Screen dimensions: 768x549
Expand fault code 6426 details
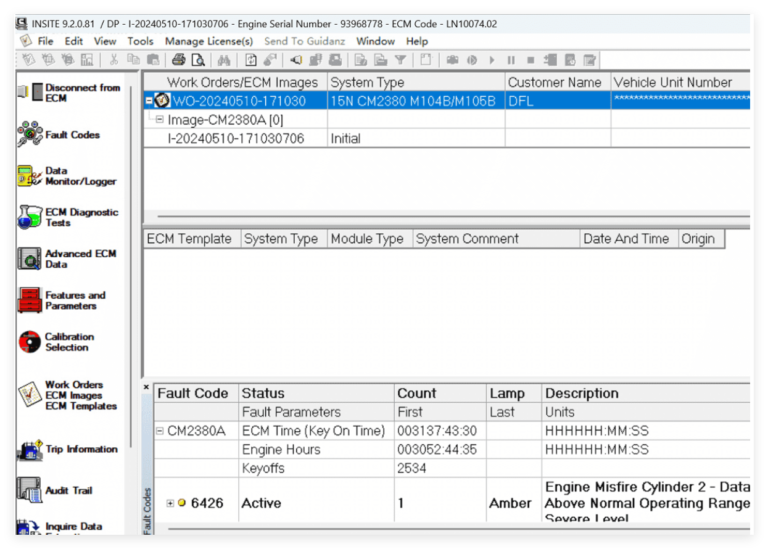(x=170, y=503)
